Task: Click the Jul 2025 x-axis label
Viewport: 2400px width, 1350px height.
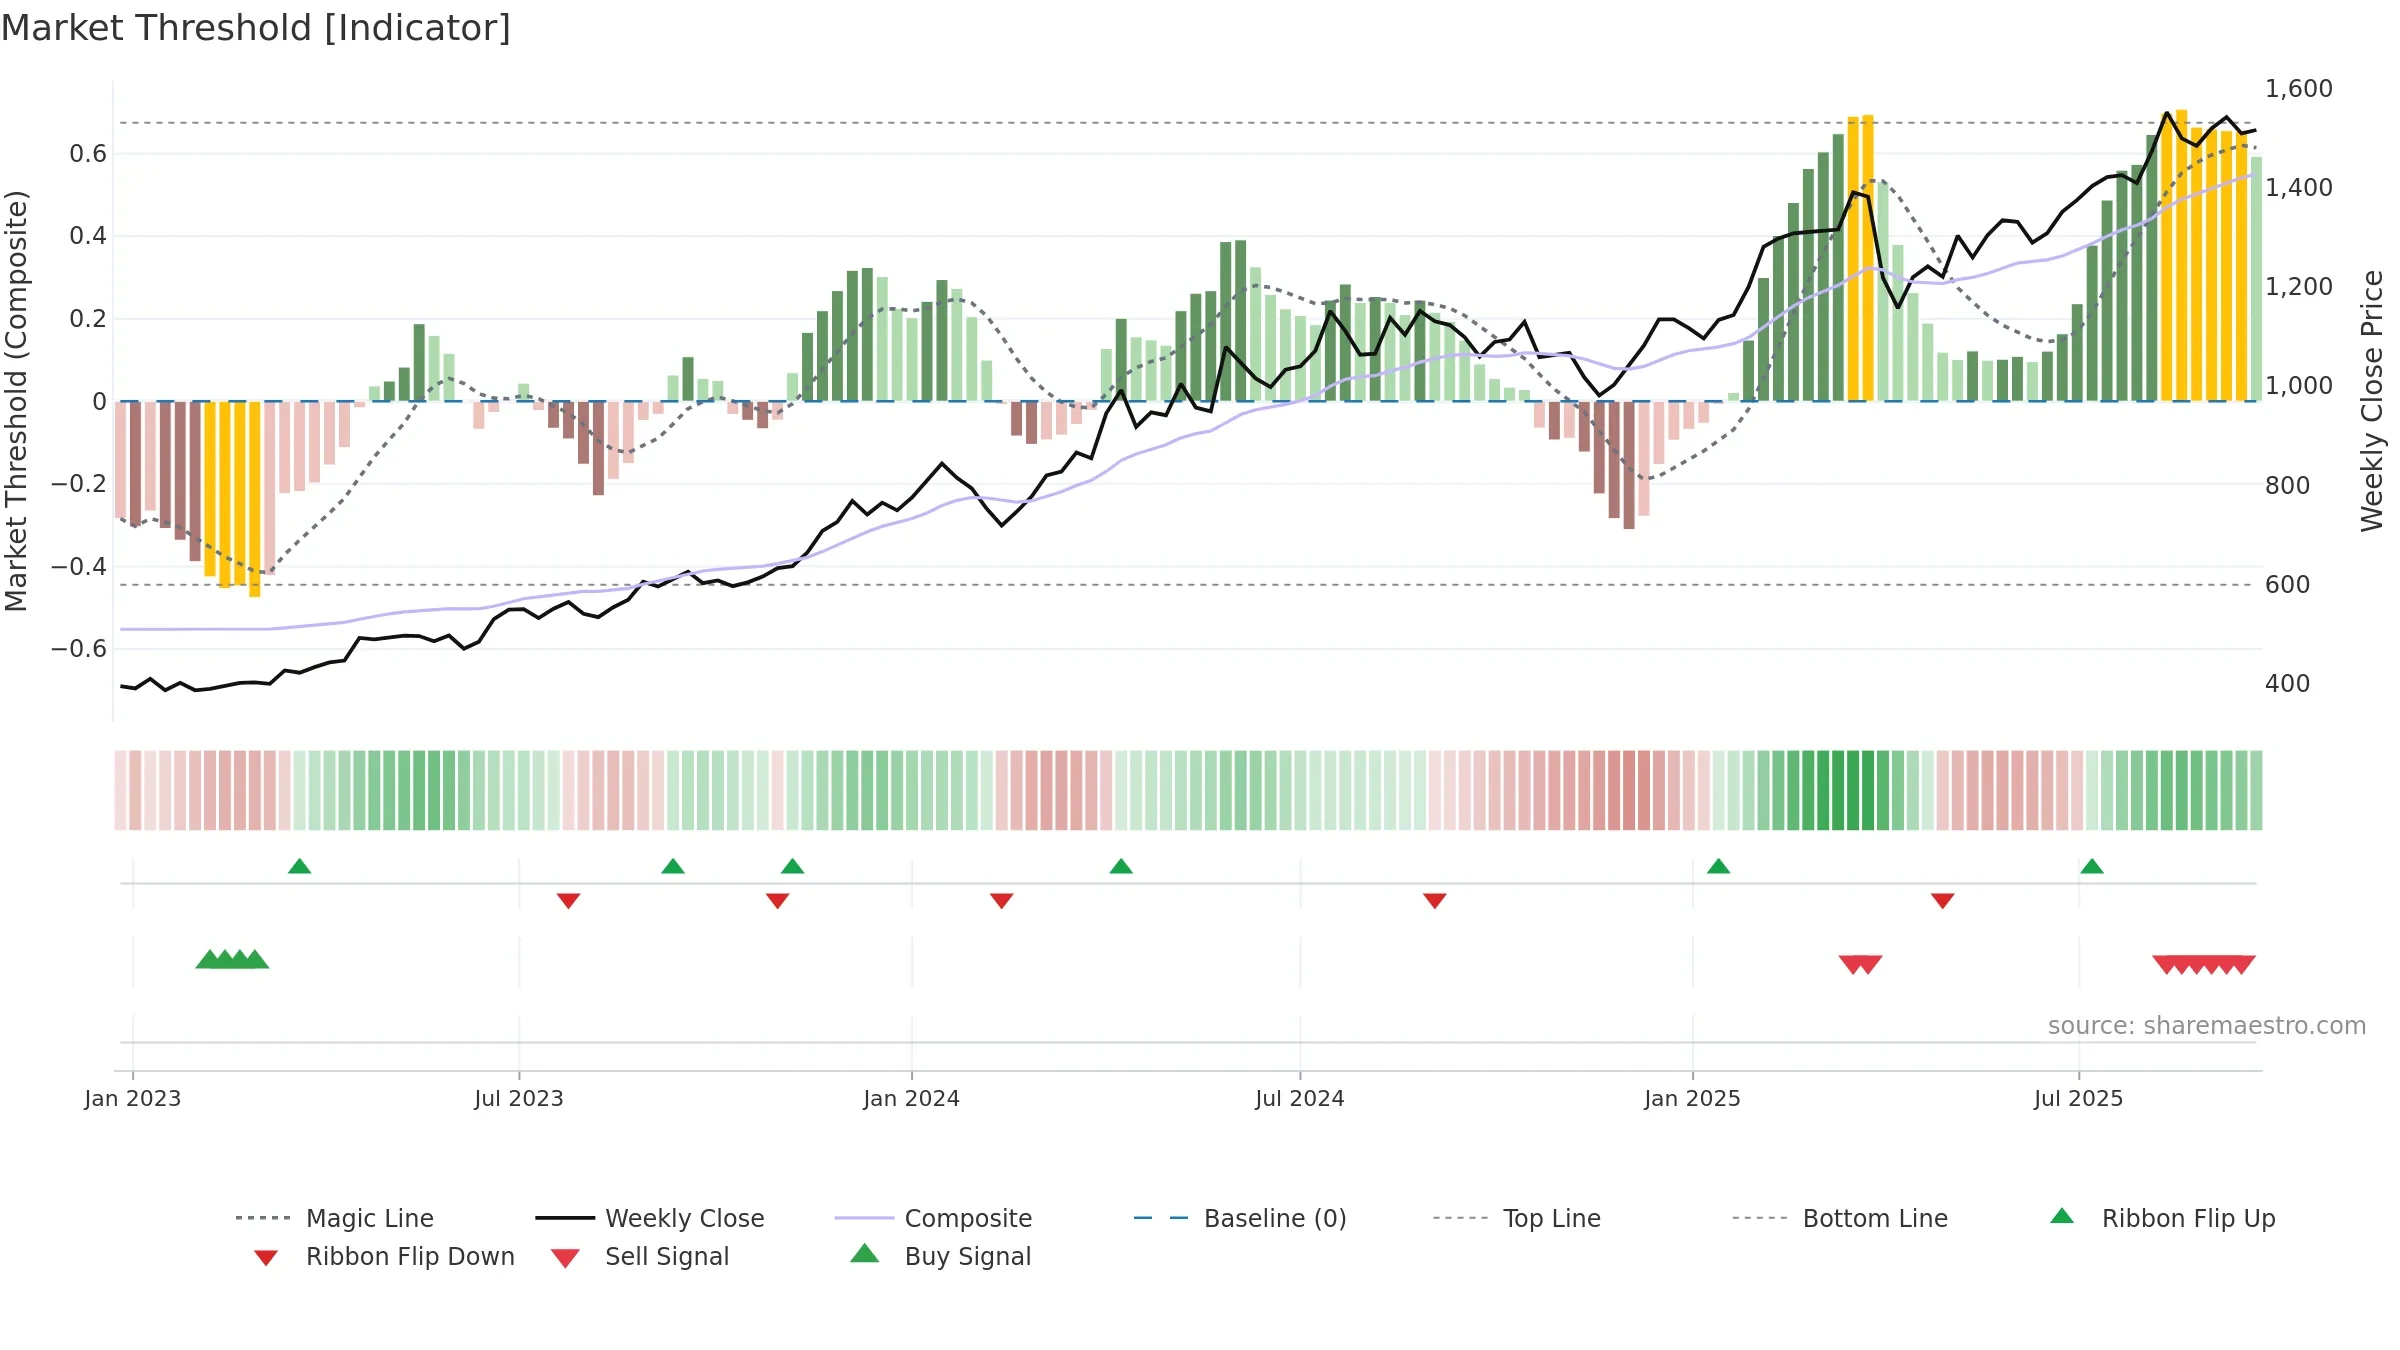Action: (x=2078, y=1098)
